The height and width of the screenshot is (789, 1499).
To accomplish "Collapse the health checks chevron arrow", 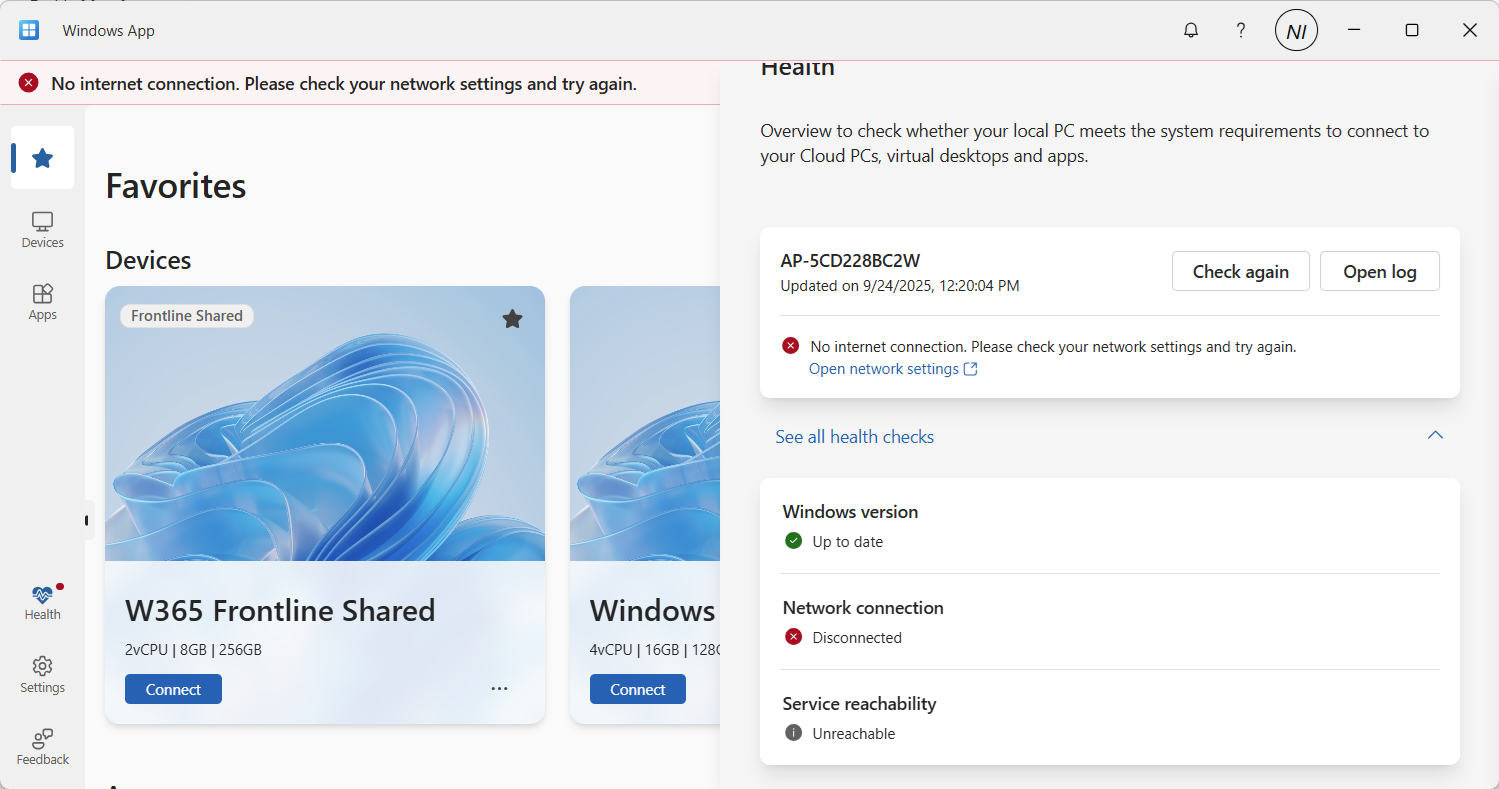I will pyautogui.click(x=1435, y=436).
